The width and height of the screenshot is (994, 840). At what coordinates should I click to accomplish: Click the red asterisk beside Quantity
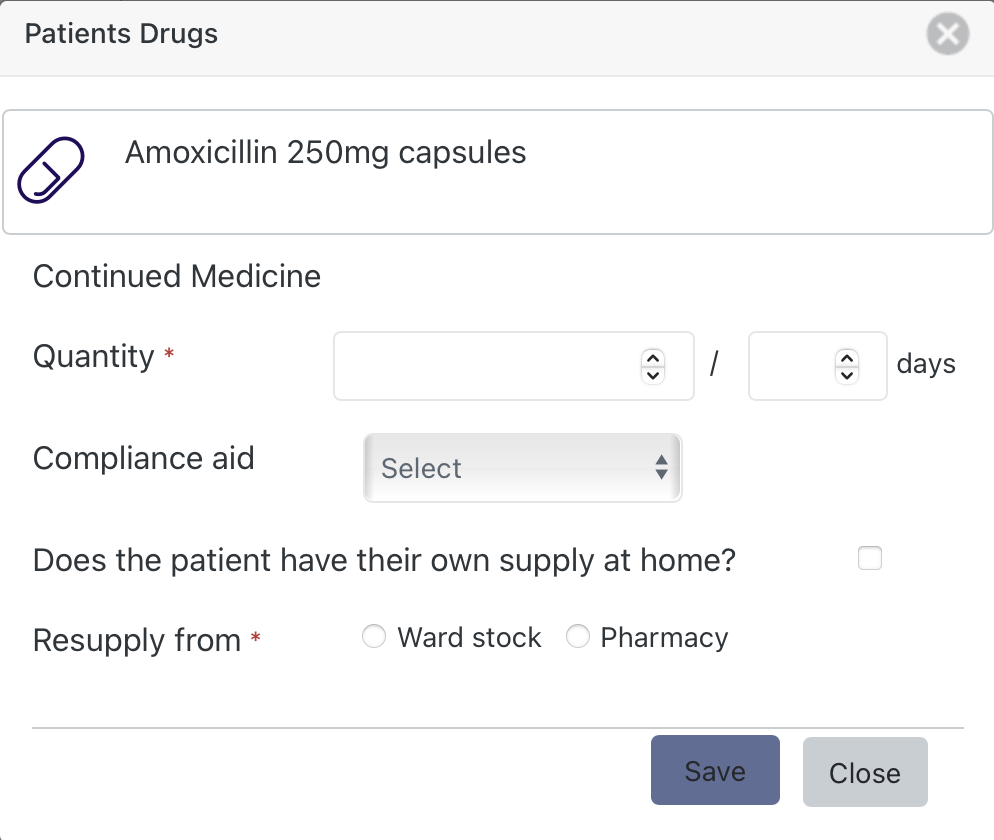(168, 353)
